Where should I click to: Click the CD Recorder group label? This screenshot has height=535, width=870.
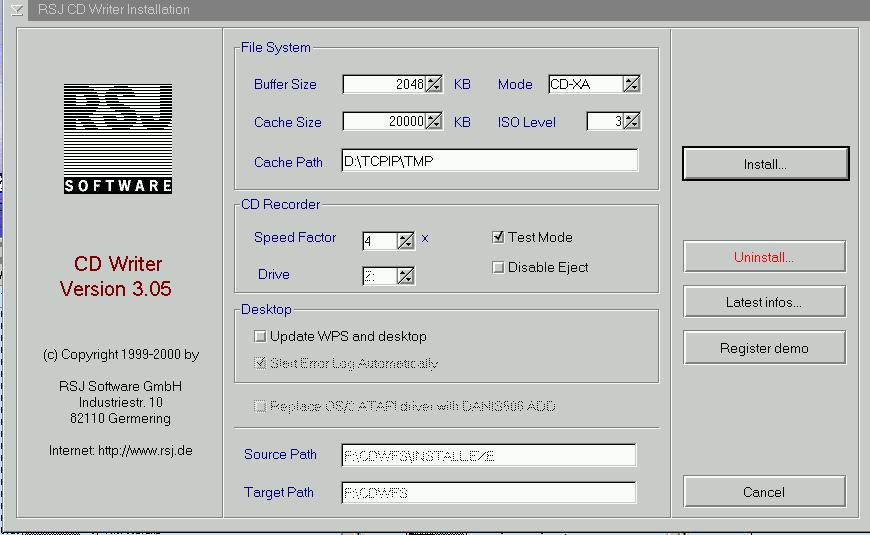280,204
